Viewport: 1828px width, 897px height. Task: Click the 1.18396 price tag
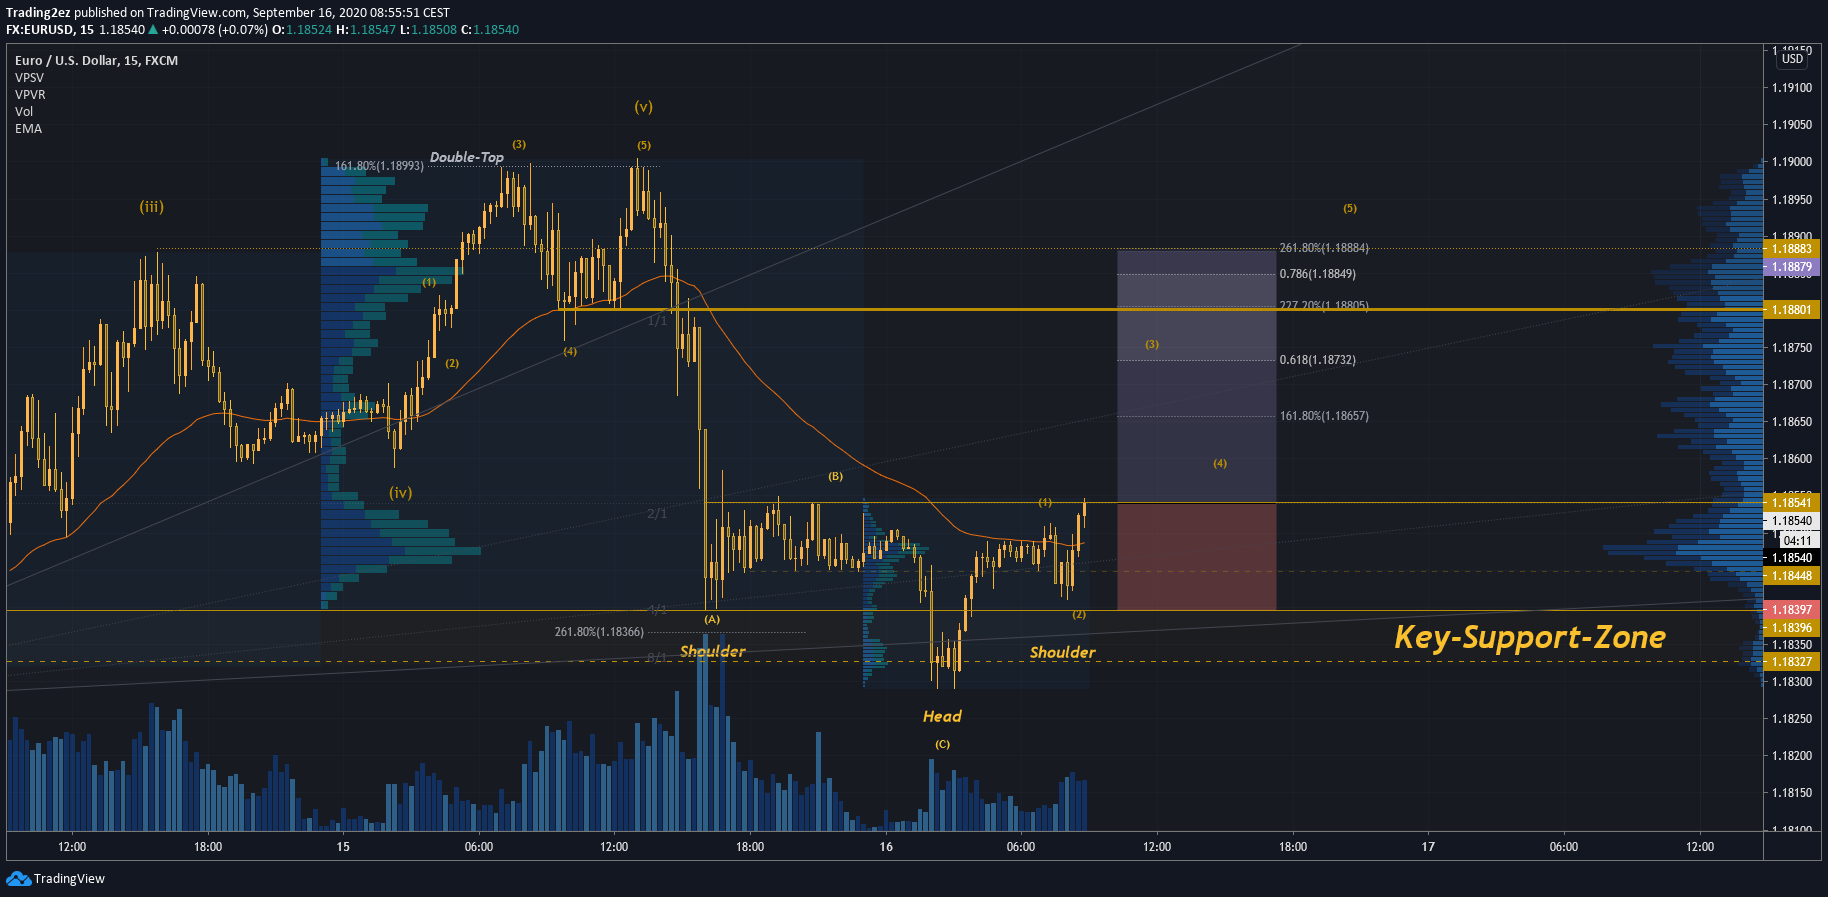[x=1792, y=628]
